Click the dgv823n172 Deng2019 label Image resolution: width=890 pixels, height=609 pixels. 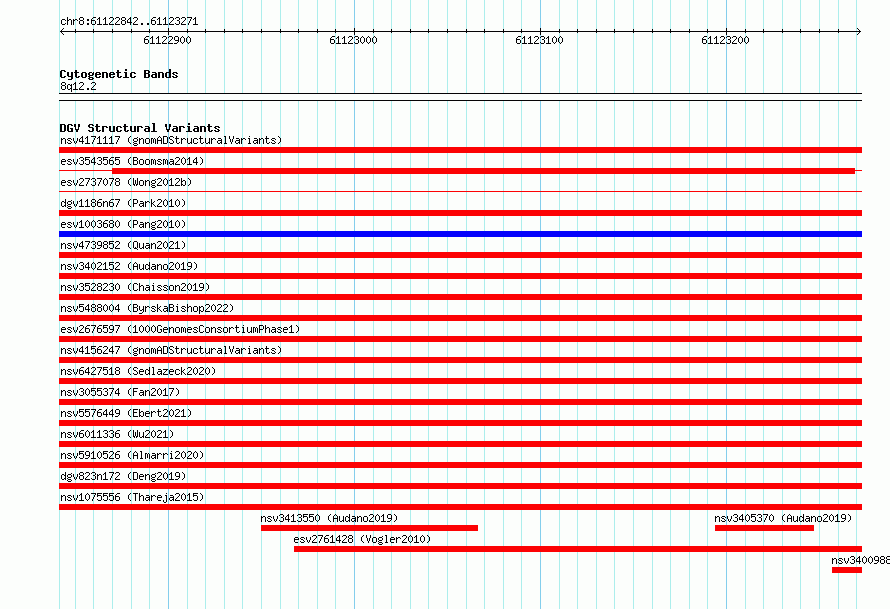[123, 476]
